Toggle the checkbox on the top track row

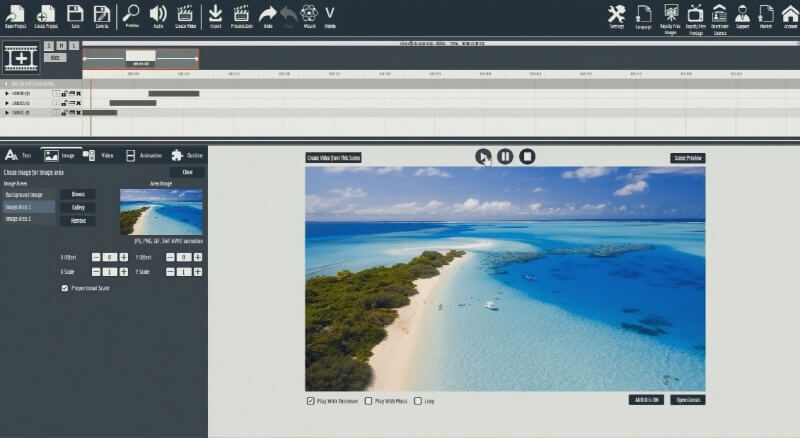56,93
